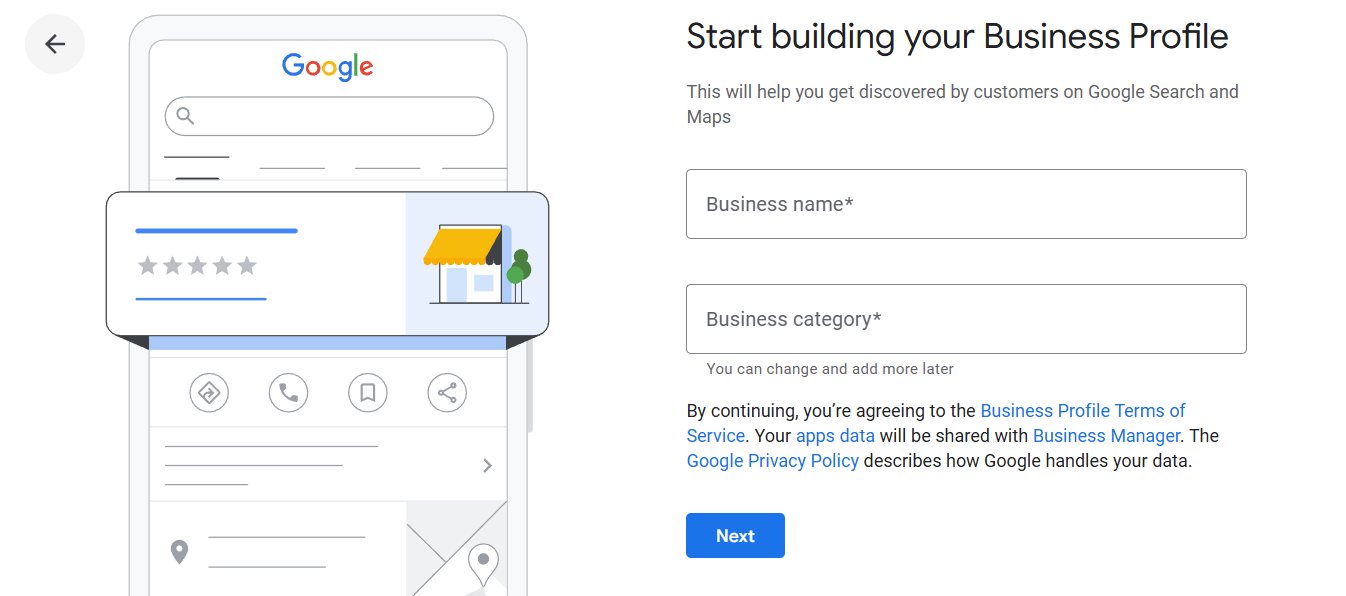Click the Share icon in the phone preview

447,392
